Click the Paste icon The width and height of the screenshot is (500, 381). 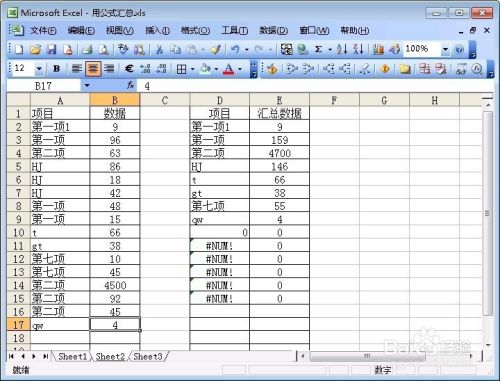[x=192, y=50]
